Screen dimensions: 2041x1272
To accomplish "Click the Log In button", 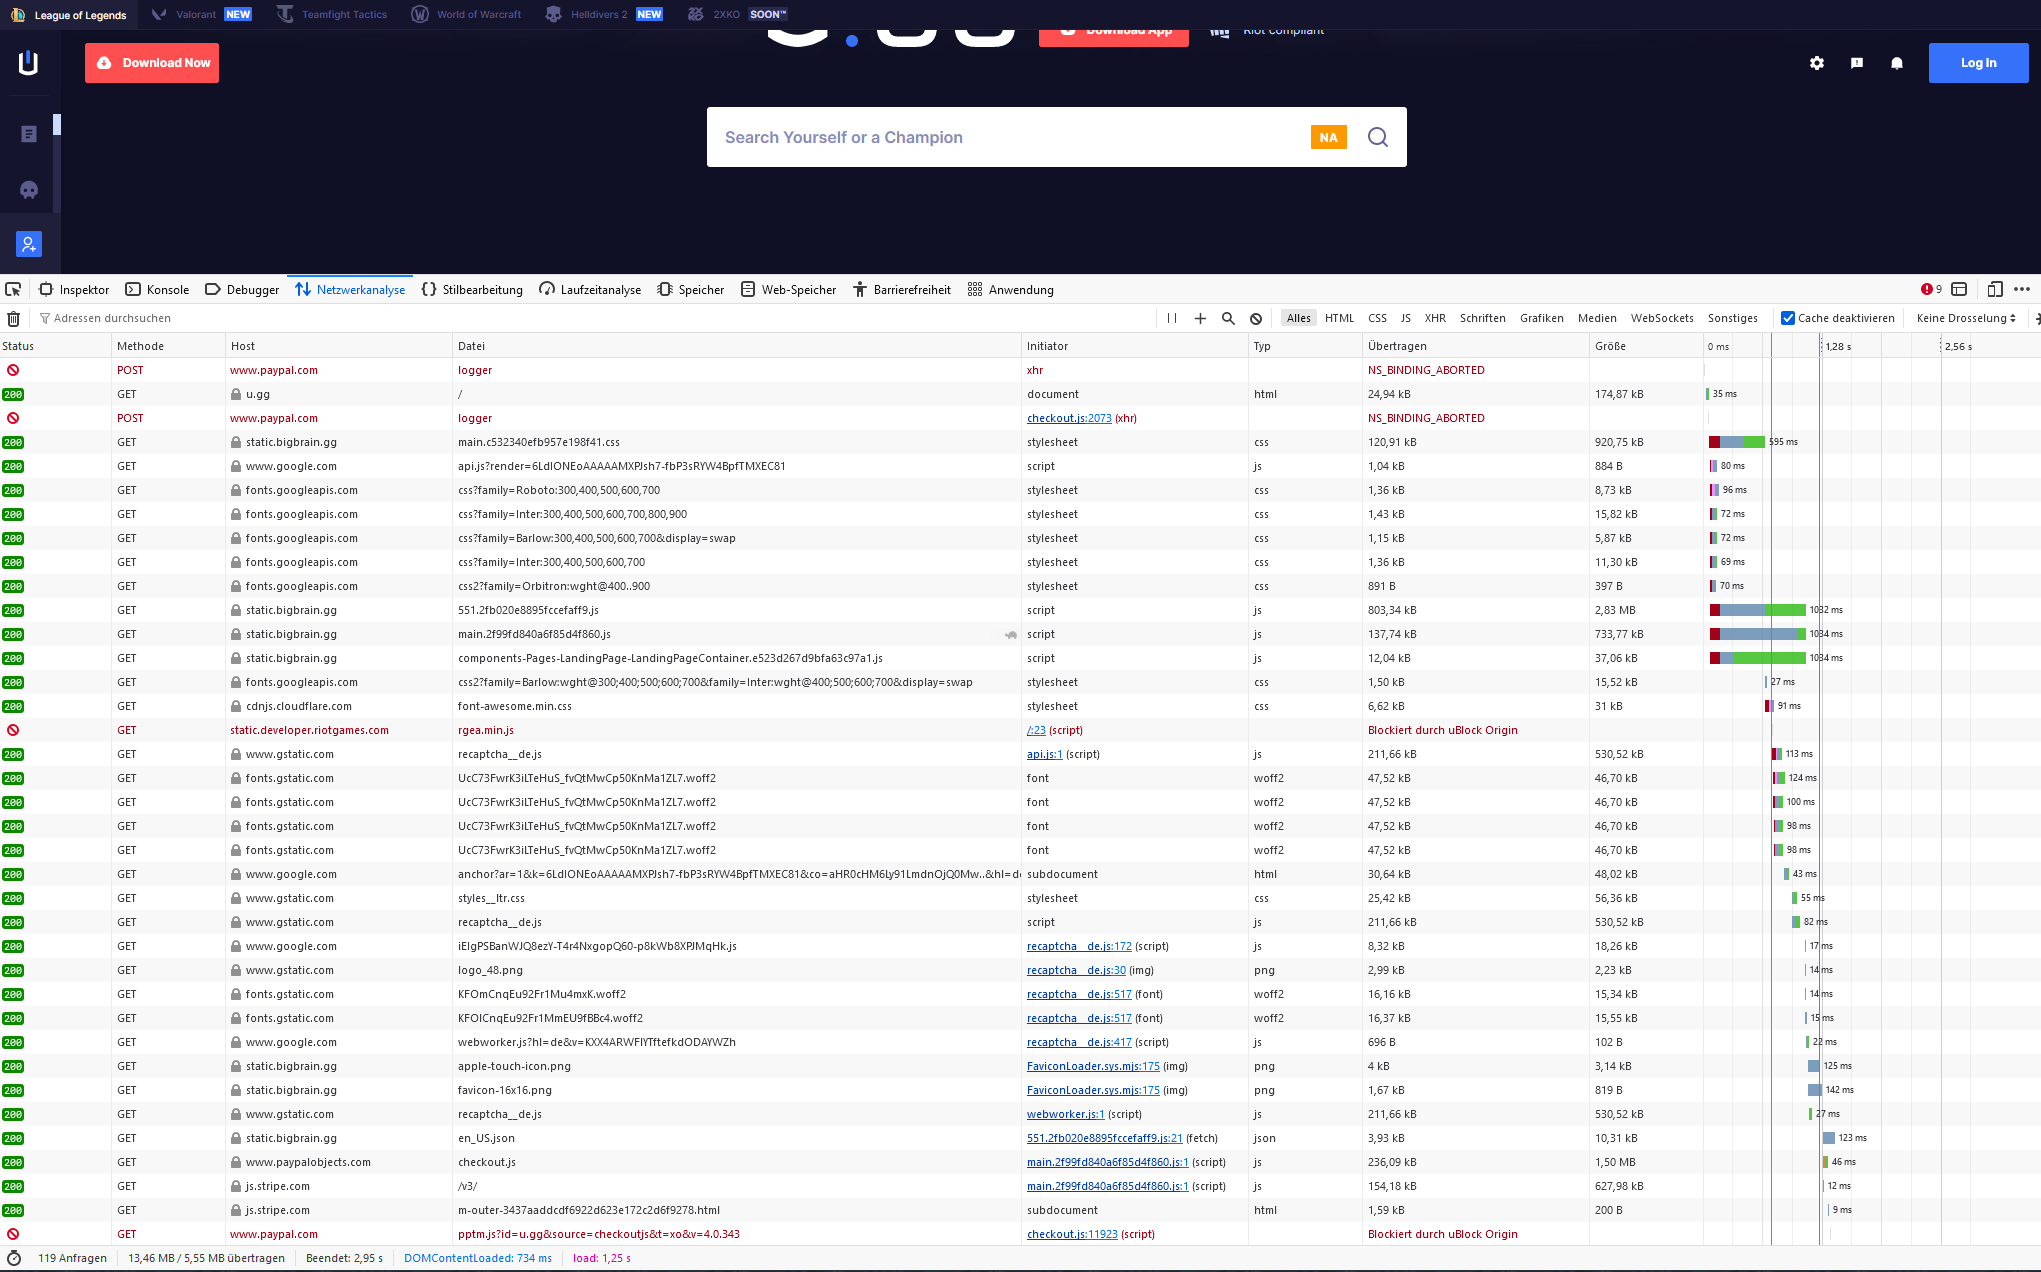I will coord(1978,63).
